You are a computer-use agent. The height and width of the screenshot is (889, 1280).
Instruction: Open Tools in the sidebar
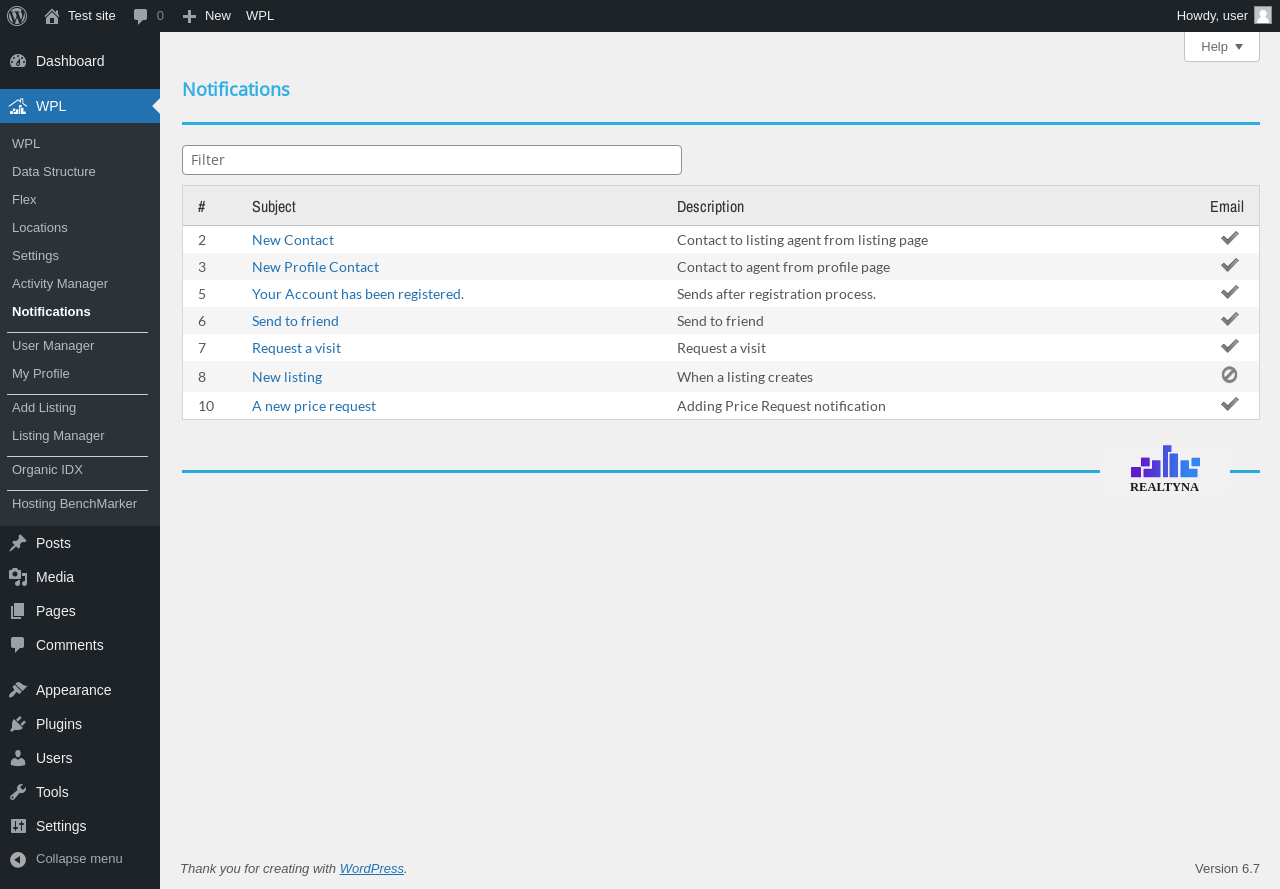point(52,792)
